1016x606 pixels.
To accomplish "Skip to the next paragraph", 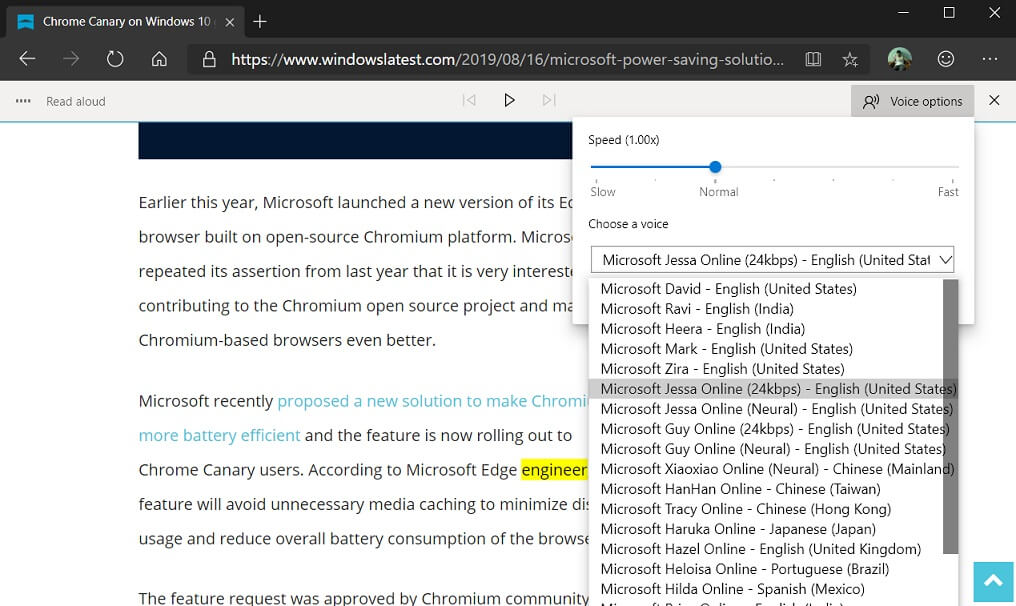I will [548, 100].
